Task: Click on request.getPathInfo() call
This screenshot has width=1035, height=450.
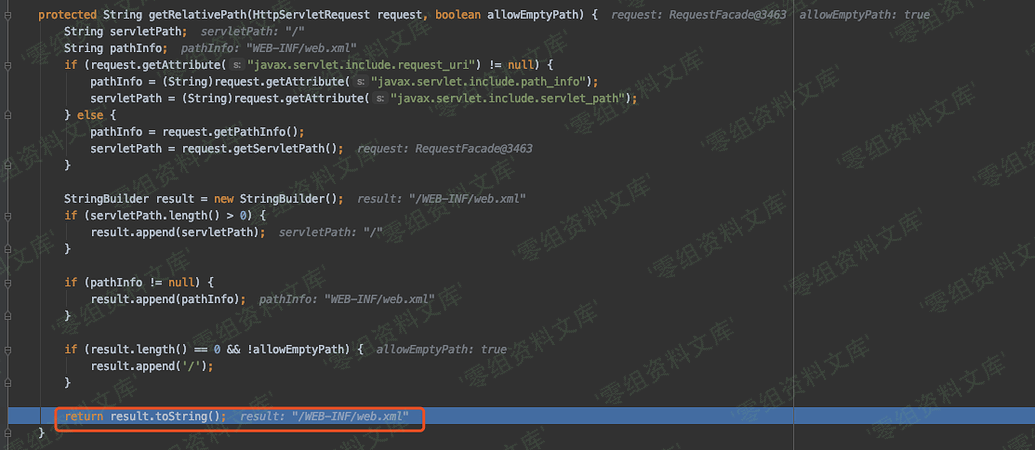Action: click(x=227, y=132)
